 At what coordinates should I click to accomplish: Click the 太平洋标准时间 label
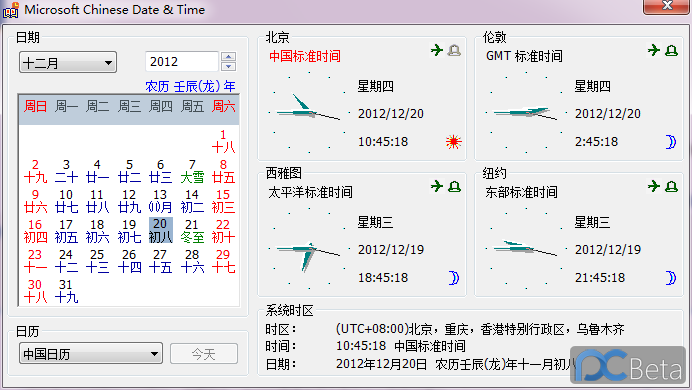[x=311, y=192]
